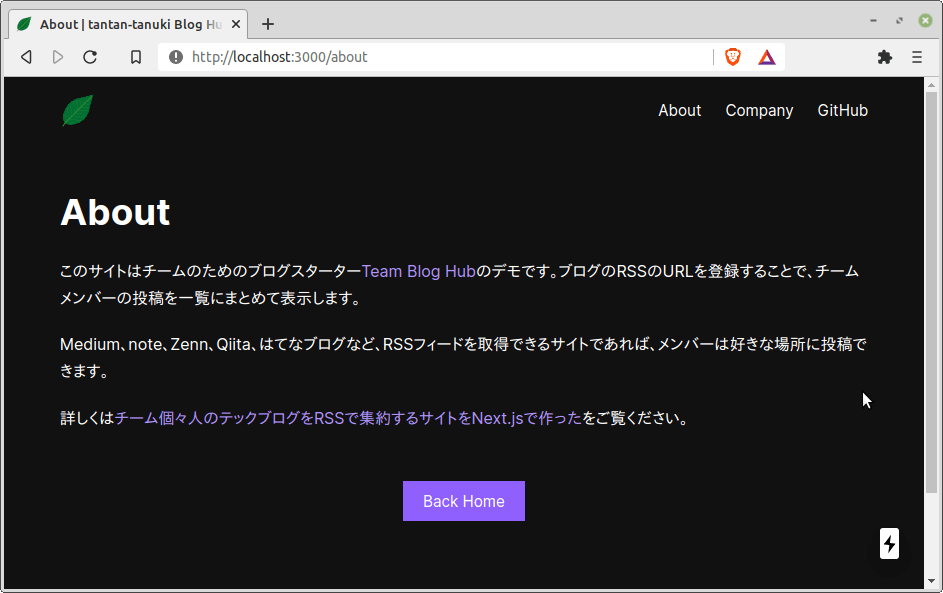Click the About page heading
The width and height of the screenshot is (943, 593).
pyautogui.click(x=115, y=212)
